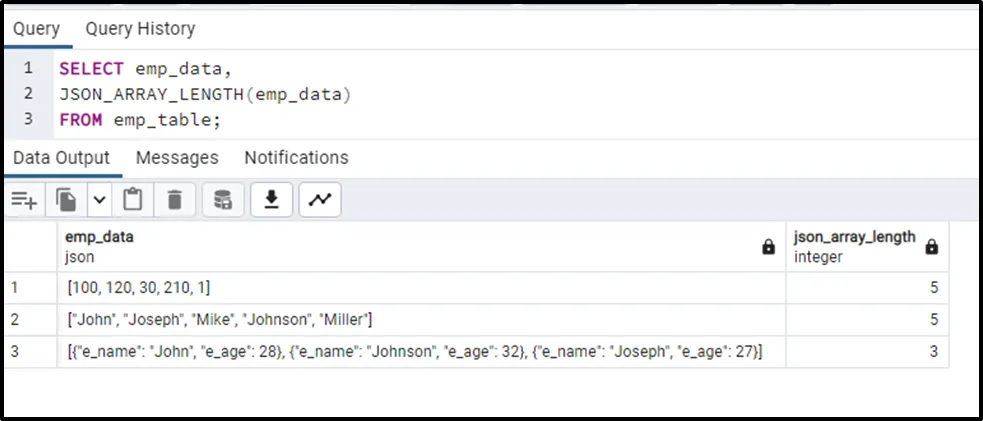Click the Delete trash icon
The width and height of the screenshot is (983, 421).
coord(174,200)
